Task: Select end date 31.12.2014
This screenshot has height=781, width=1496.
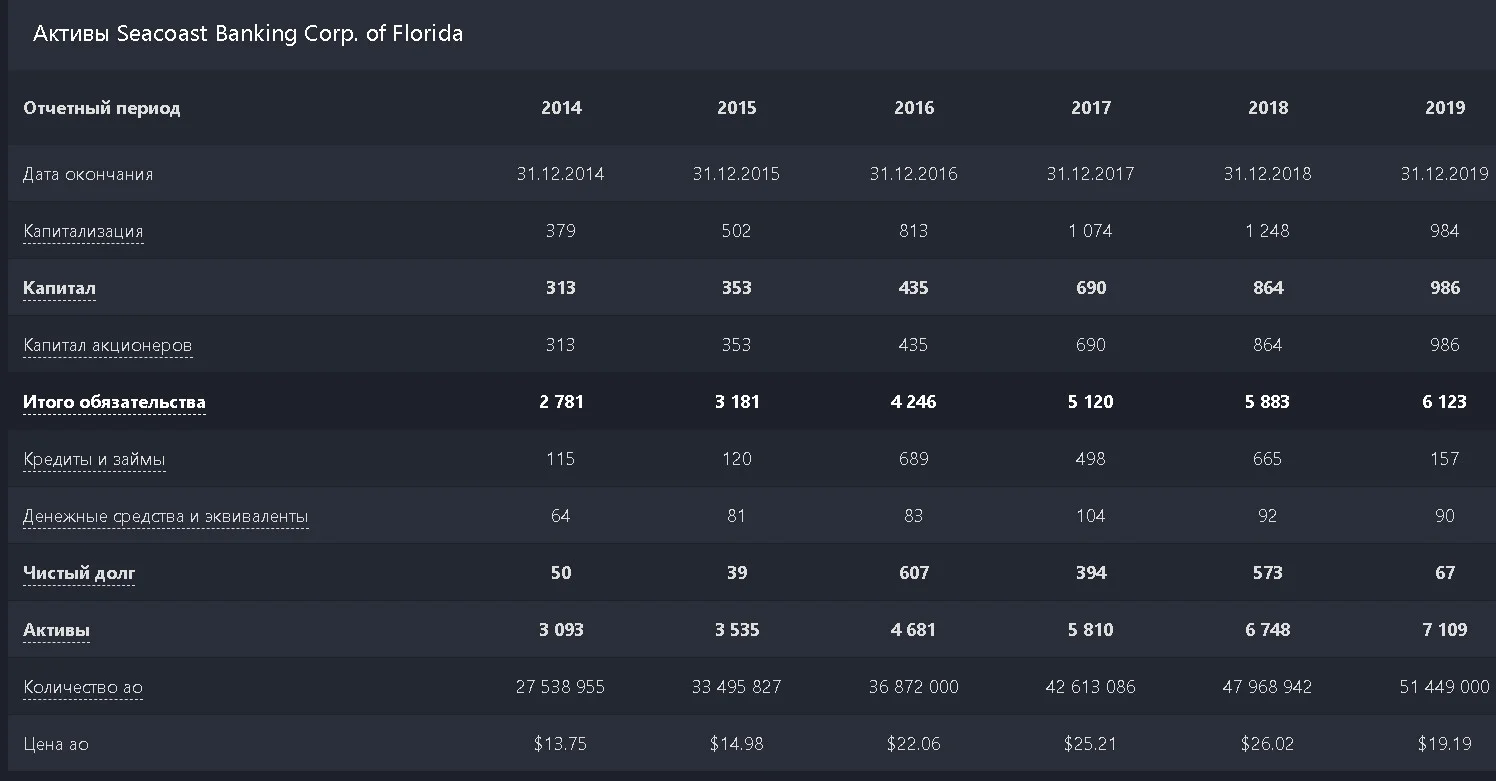Action: [x=561, y=174]
